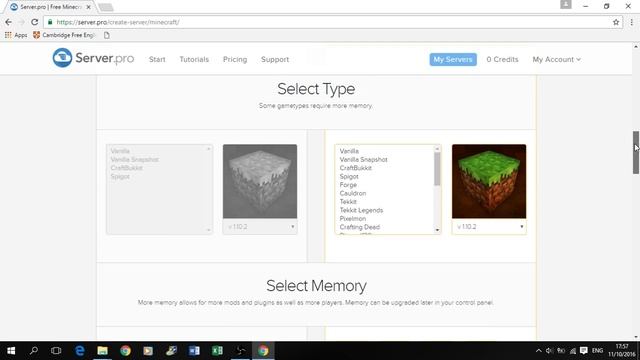The height and width of the screenshot is (360, 640).
Task: Open the Tutorials page
Action: click(194, 60)
